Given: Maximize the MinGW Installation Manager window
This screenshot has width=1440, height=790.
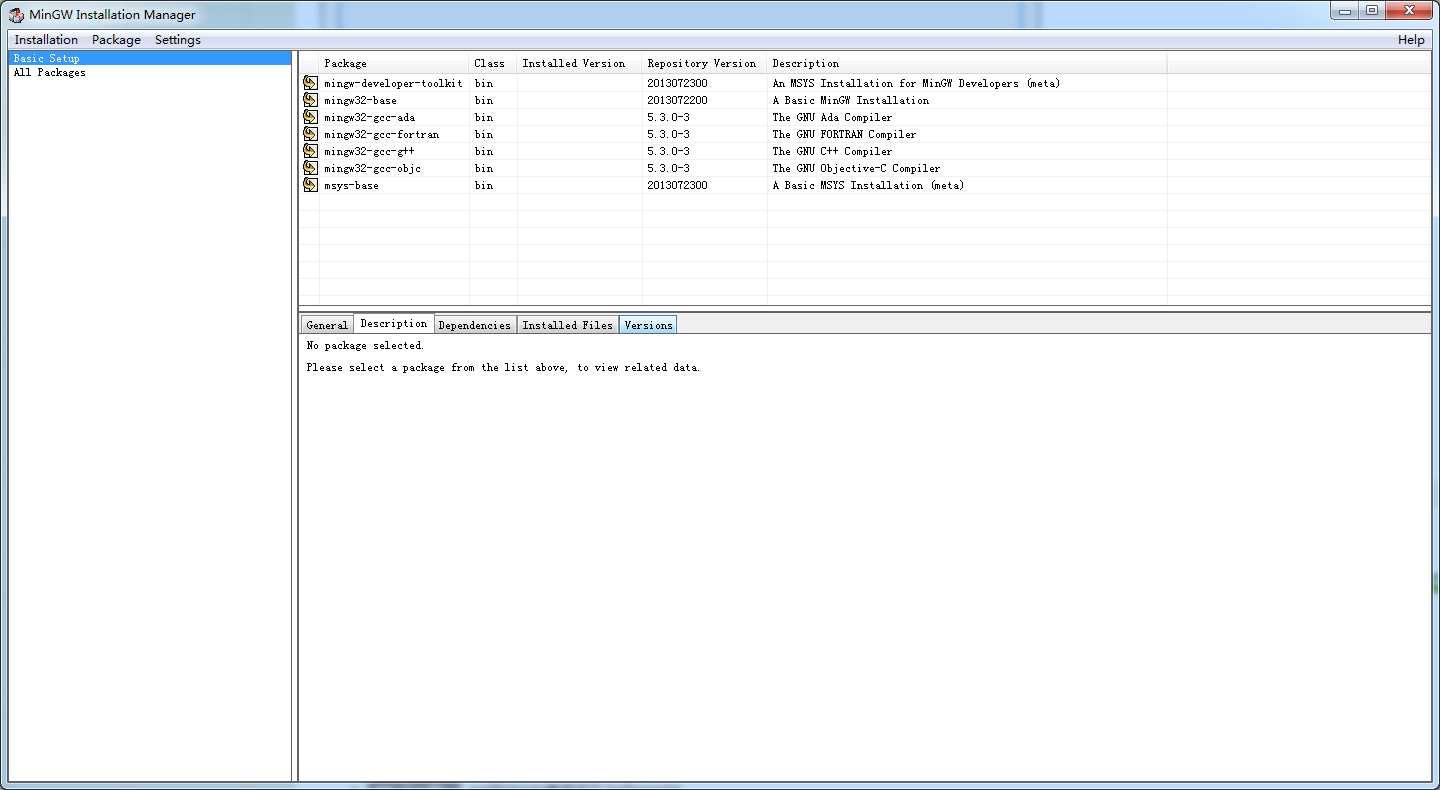Looking at the screenshot, I should click(1371, 11).
